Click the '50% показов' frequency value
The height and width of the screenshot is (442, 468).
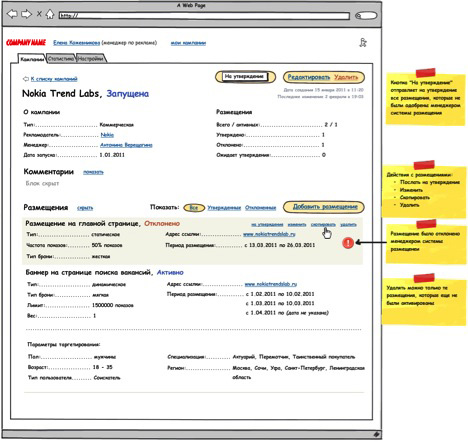(107, 245)
